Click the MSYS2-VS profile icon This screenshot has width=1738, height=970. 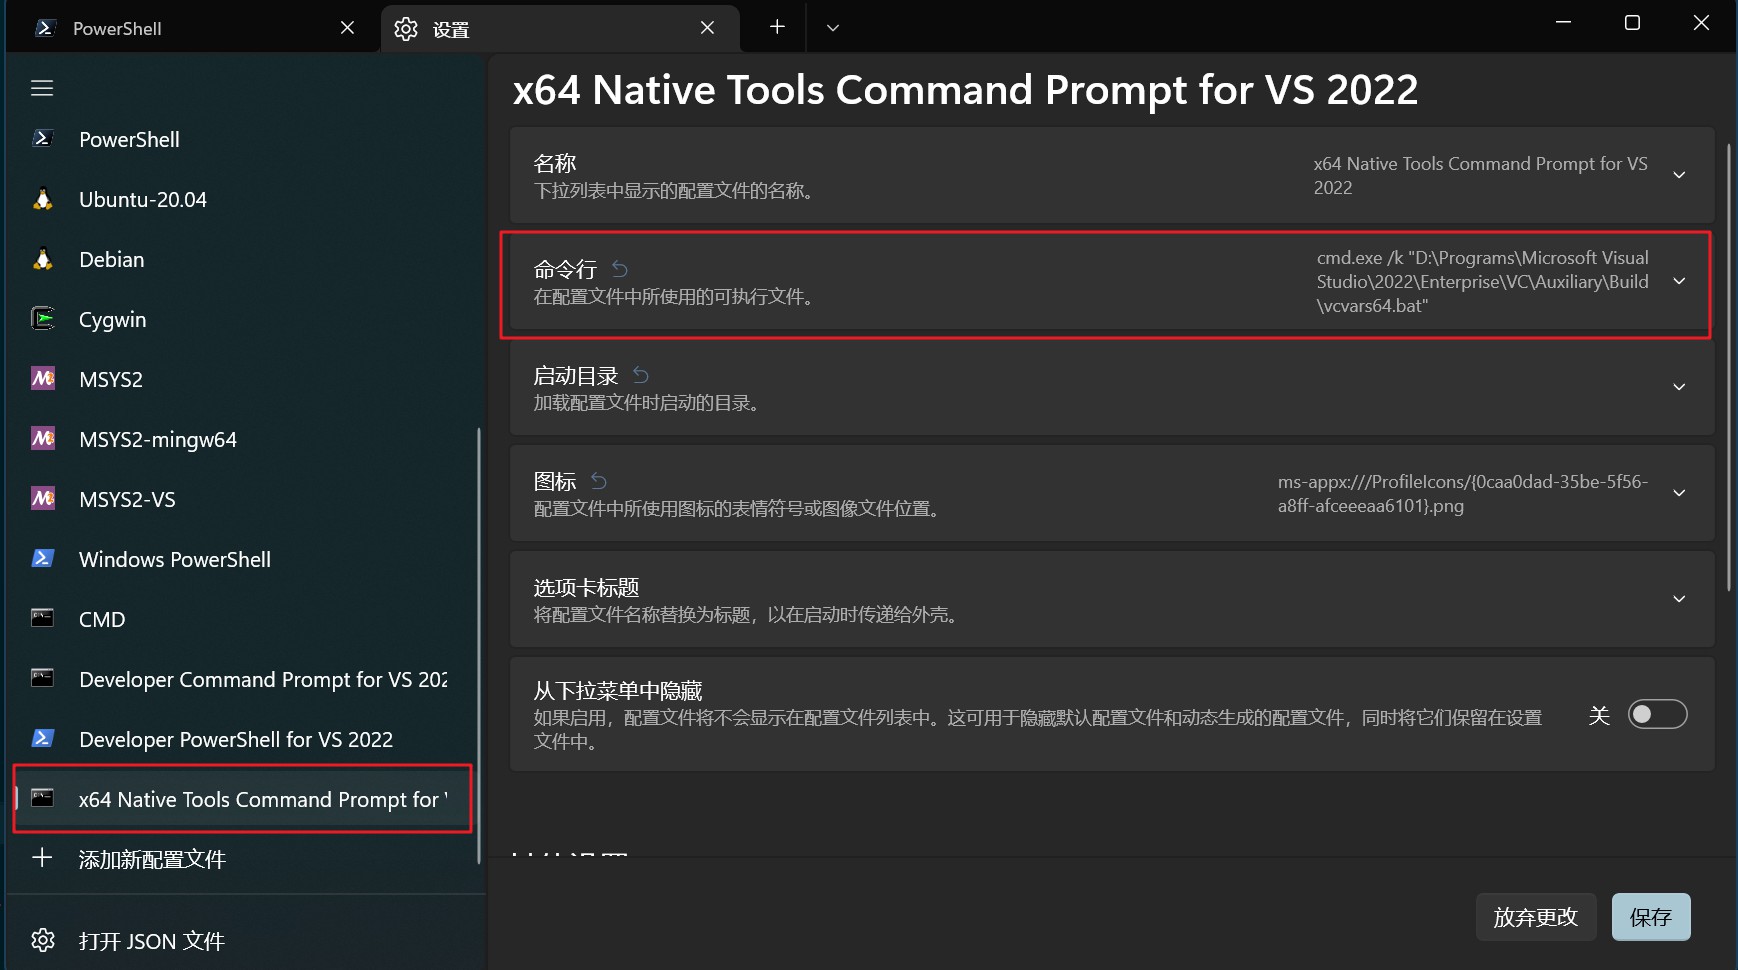[x=42, y=499]
